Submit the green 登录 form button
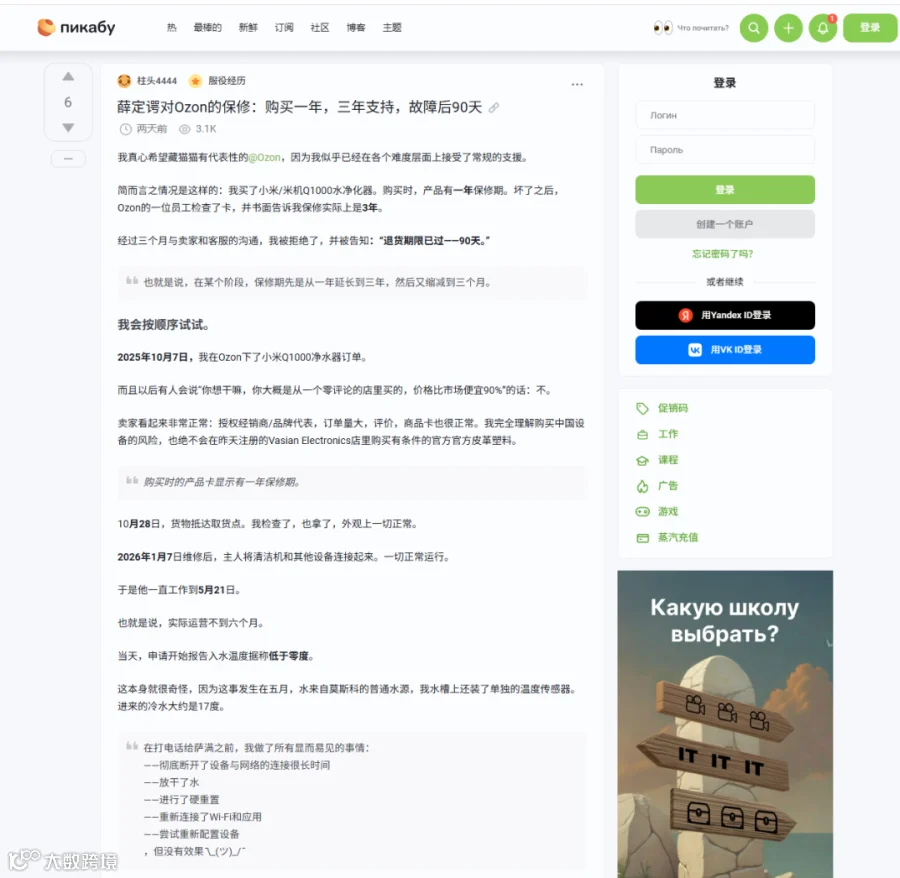The image size is (900, 878). (x=725, y=189)
